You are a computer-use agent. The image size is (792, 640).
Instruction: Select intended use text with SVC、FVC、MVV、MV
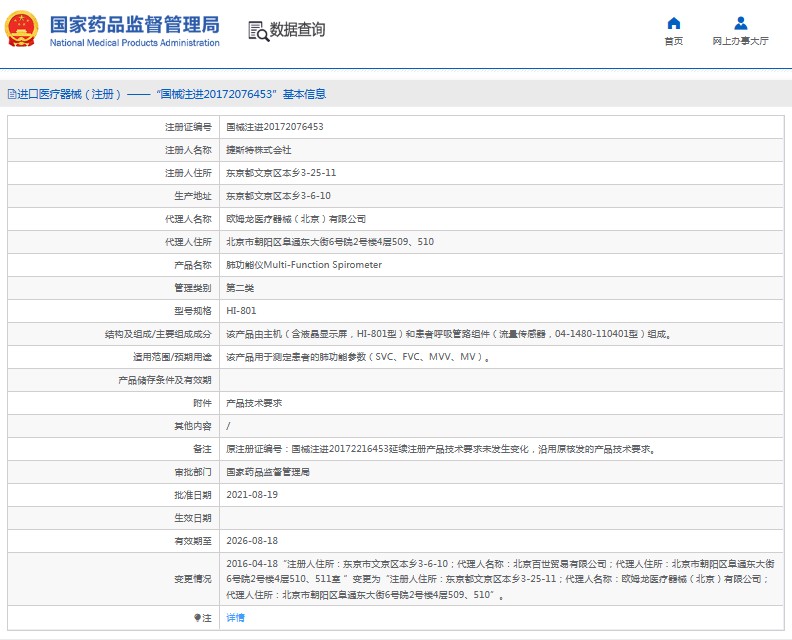358,357
